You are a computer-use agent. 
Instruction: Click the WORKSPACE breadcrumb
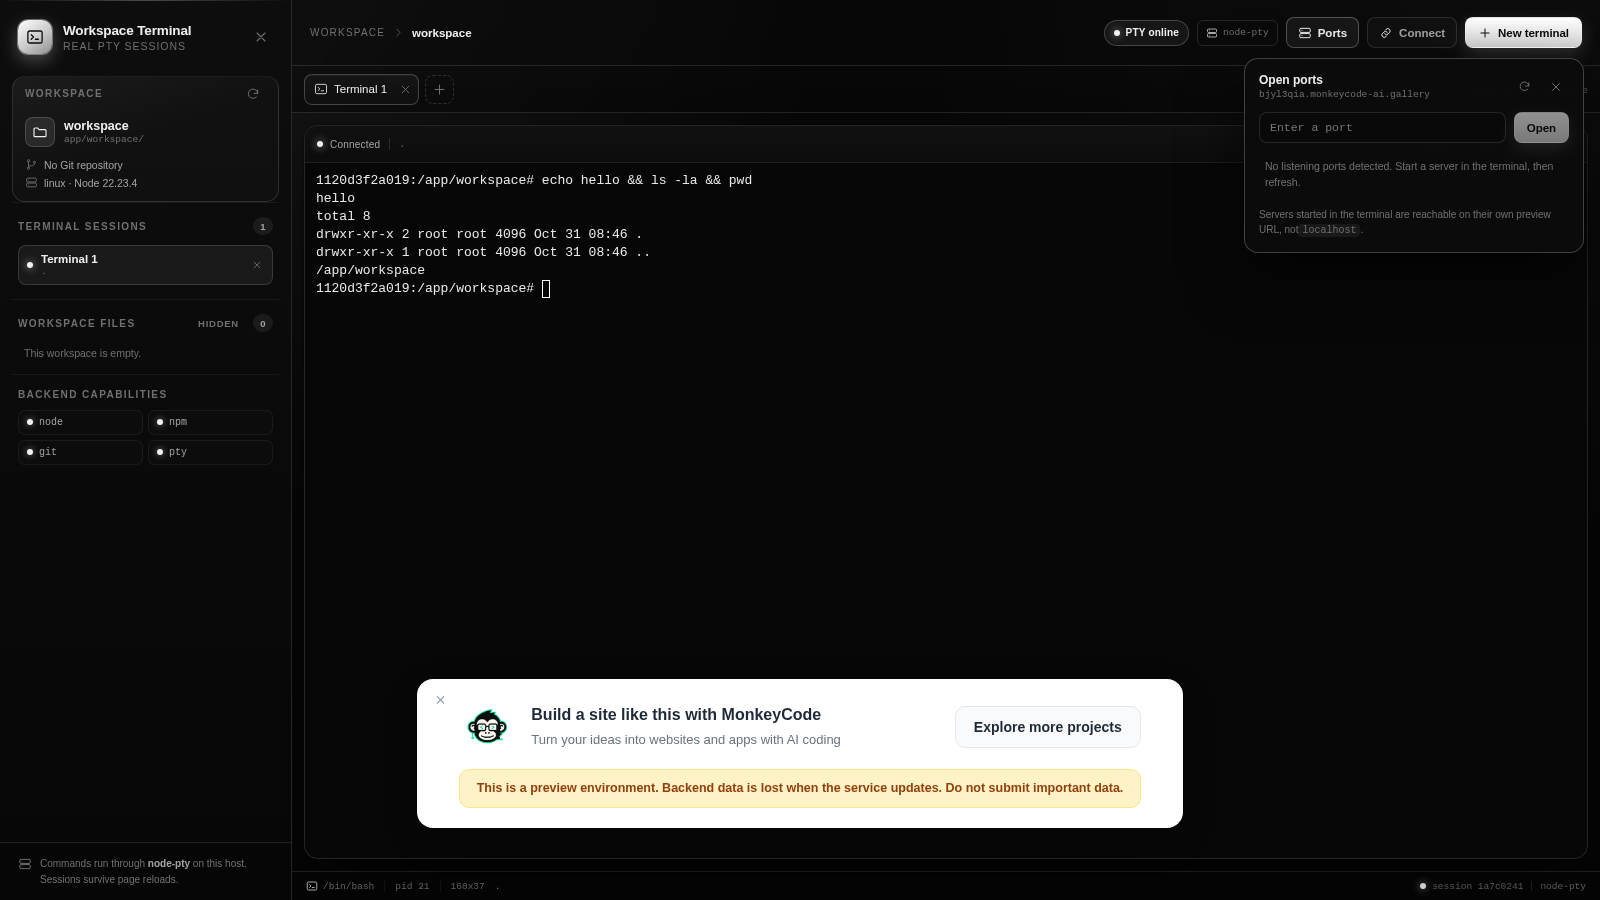click(347, 33)
